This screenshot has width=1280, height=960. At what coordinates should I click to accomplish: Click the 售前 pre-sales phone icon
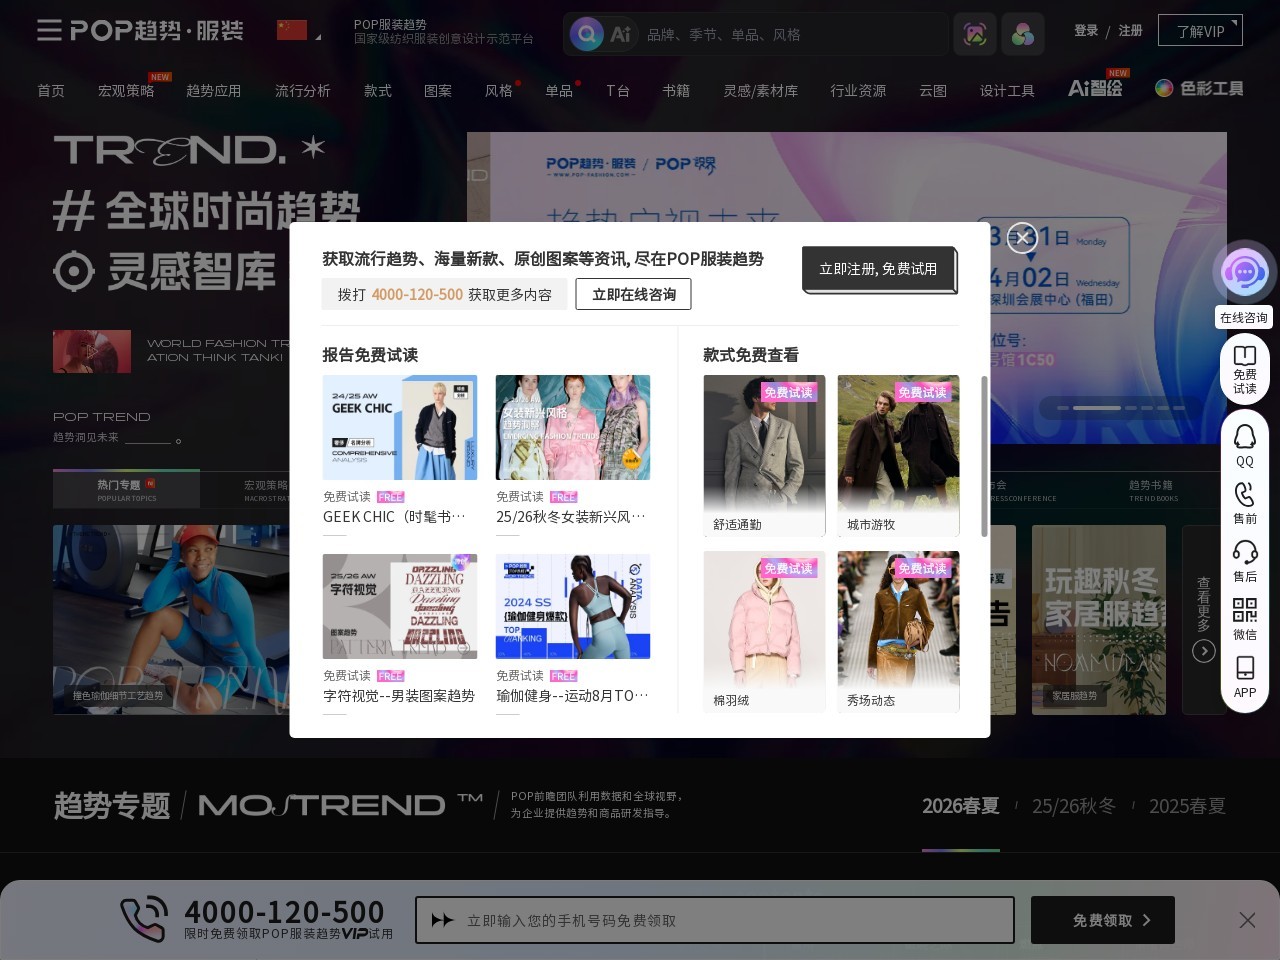click(1244, 495)
